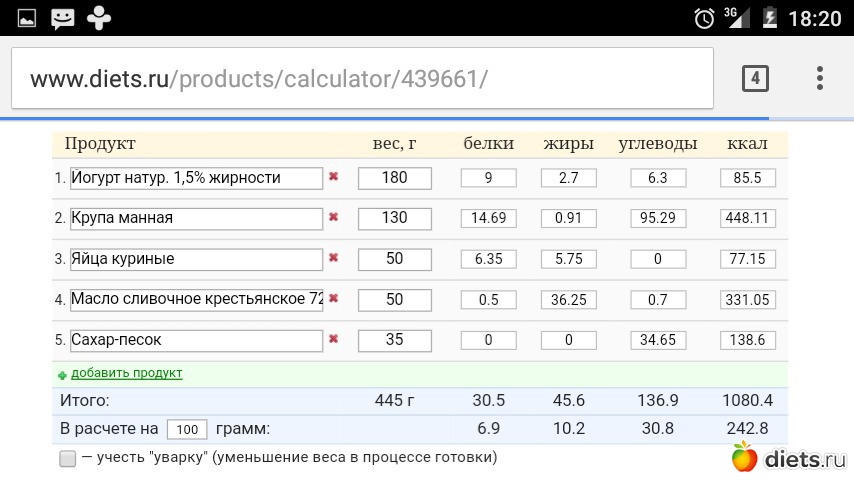
Task: Remove the Сахар-песок row
Action: tap(334, 339)
